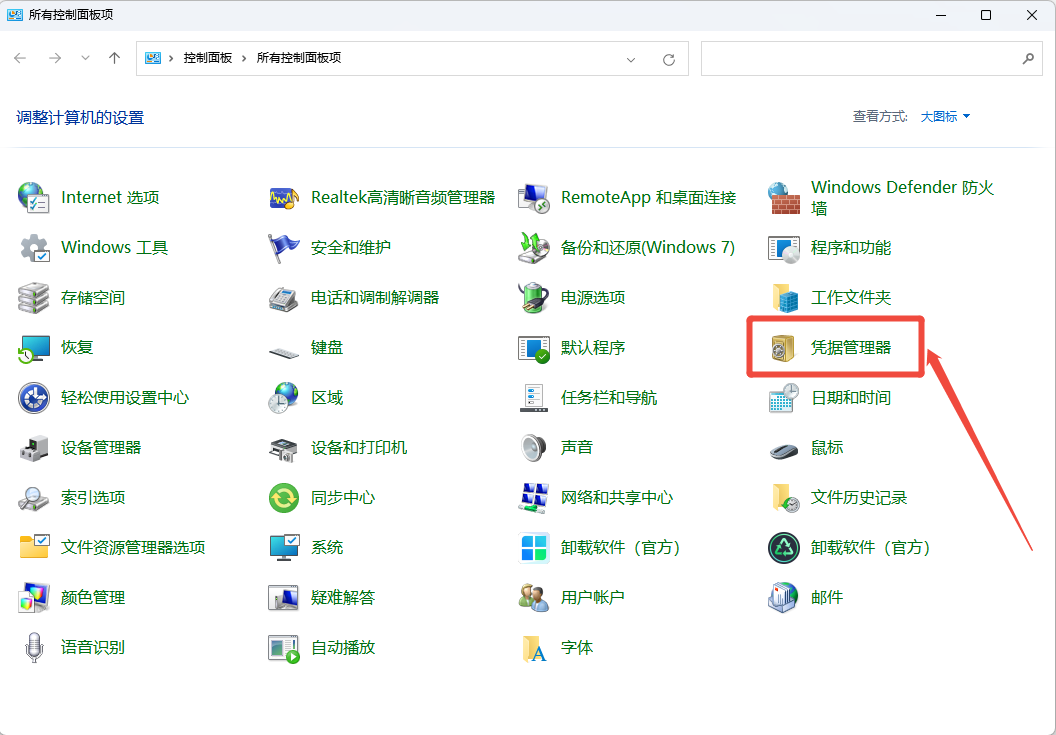Viewport: 1056px width, 735px height.
Task: Open the Windows Defender 防火墙 brick wall icon
Action: coord(784,197)
